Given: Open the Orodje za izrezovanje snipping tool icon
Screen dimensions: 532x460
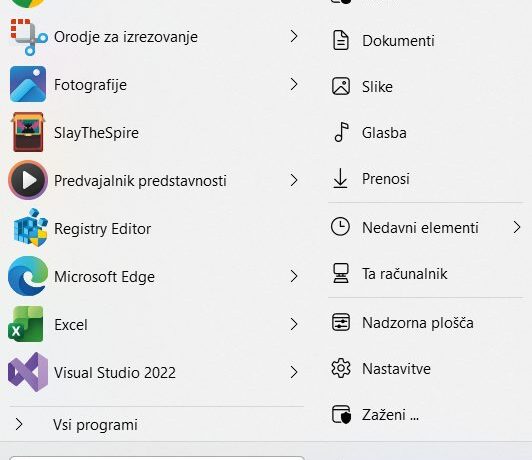Looking at the screenshot, I should click(28, 37).
